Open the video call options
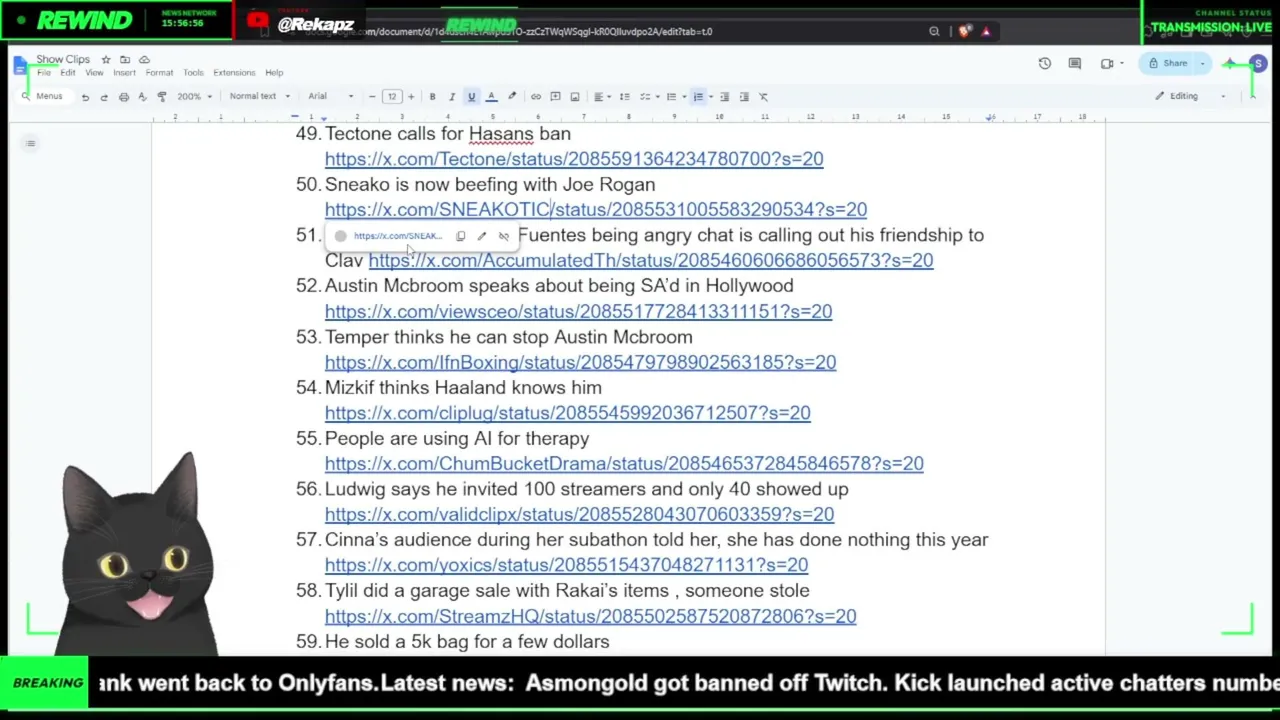The height and width of the screenshot is (720, 1280). (1110, 64)
